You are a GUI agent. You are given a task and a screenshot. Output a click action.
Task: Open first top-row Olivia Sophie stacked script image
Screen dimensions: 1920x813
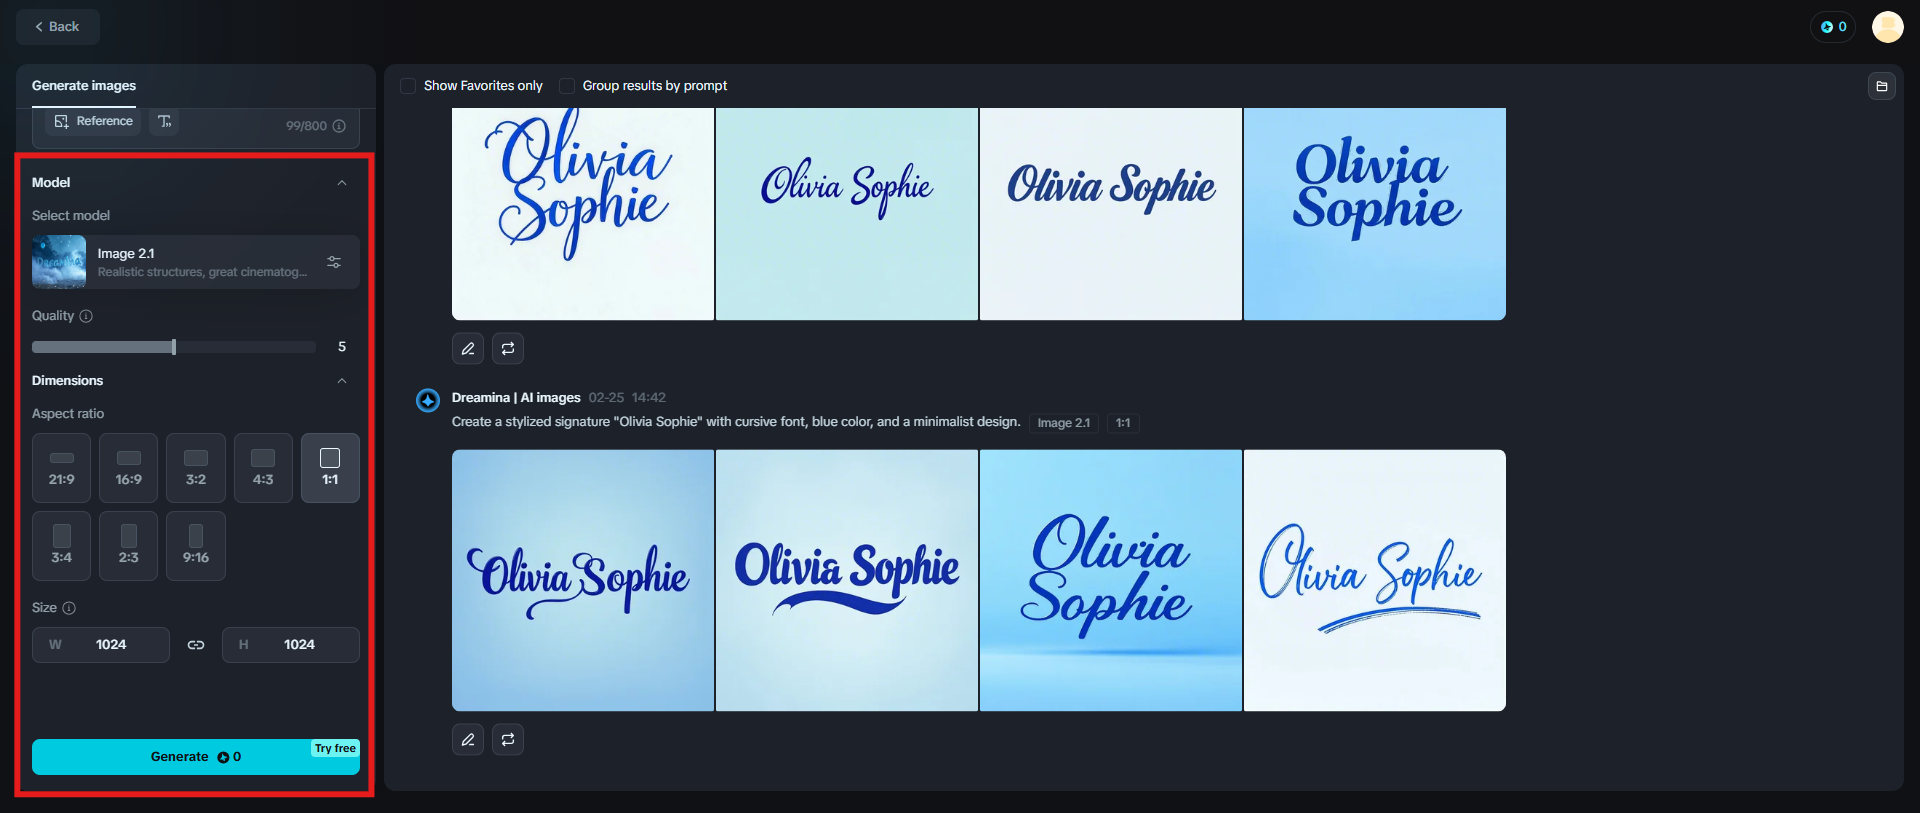pos(583,214)
